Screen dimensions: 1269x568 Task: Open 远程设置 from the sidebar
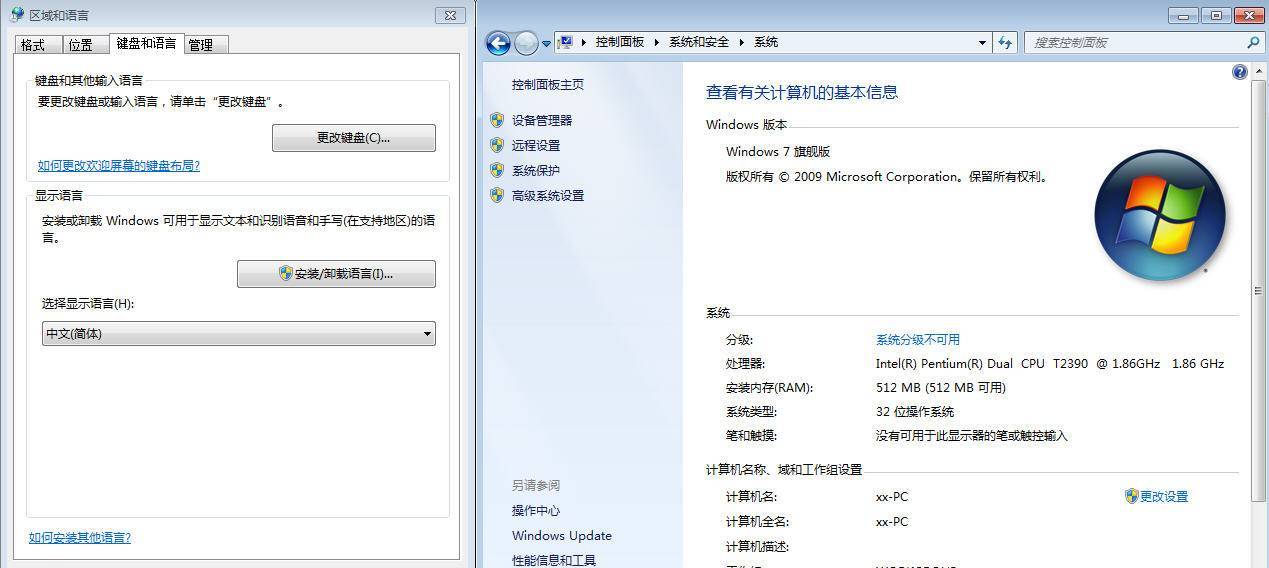pyautogui.click(x=536, y=145)
